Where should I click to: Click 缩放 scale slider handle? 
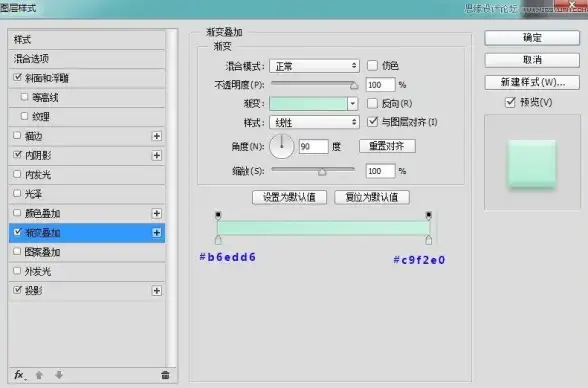pyautogui.click(x=322, y=172)
